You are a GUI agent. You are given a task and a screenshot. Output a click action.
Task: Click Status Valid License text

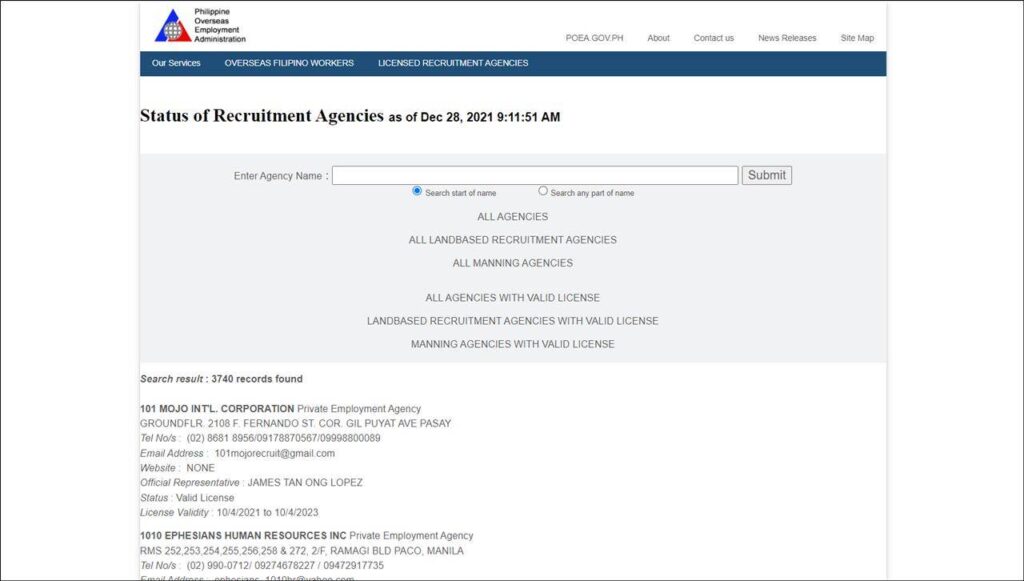point(187,497)
